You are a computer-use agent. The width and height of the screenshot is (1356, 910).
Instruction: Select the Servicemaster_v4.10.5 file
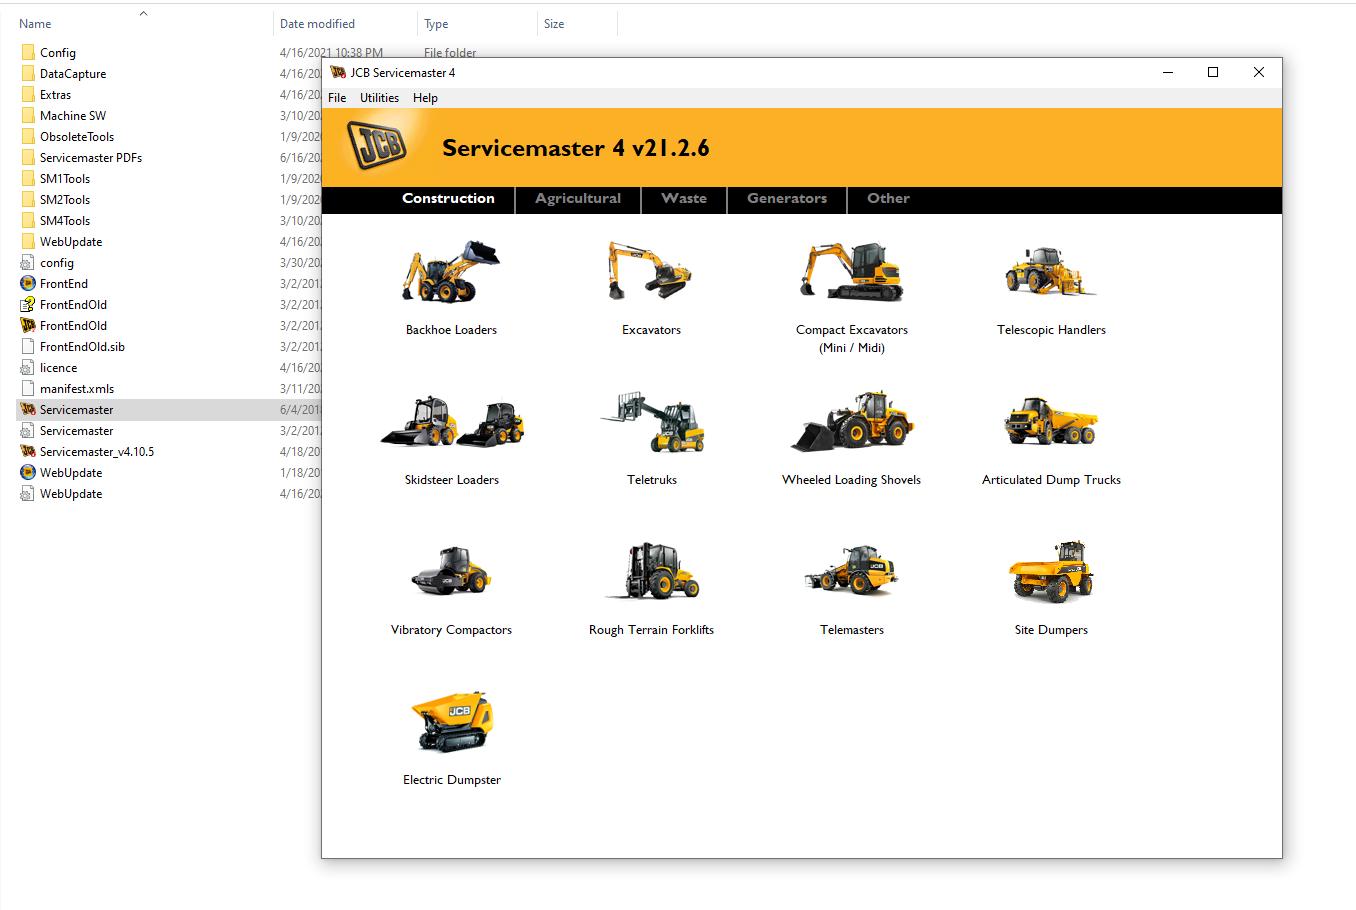point(95,451)
